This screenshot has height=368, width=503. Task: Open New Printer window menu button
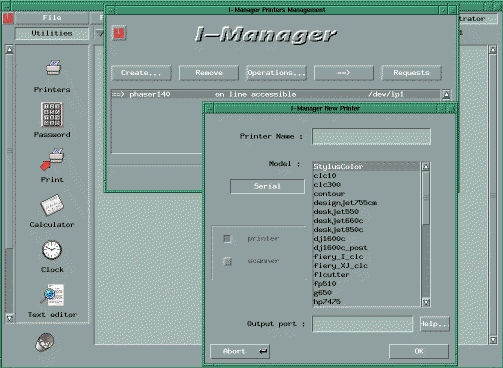[x=209, y=108]
